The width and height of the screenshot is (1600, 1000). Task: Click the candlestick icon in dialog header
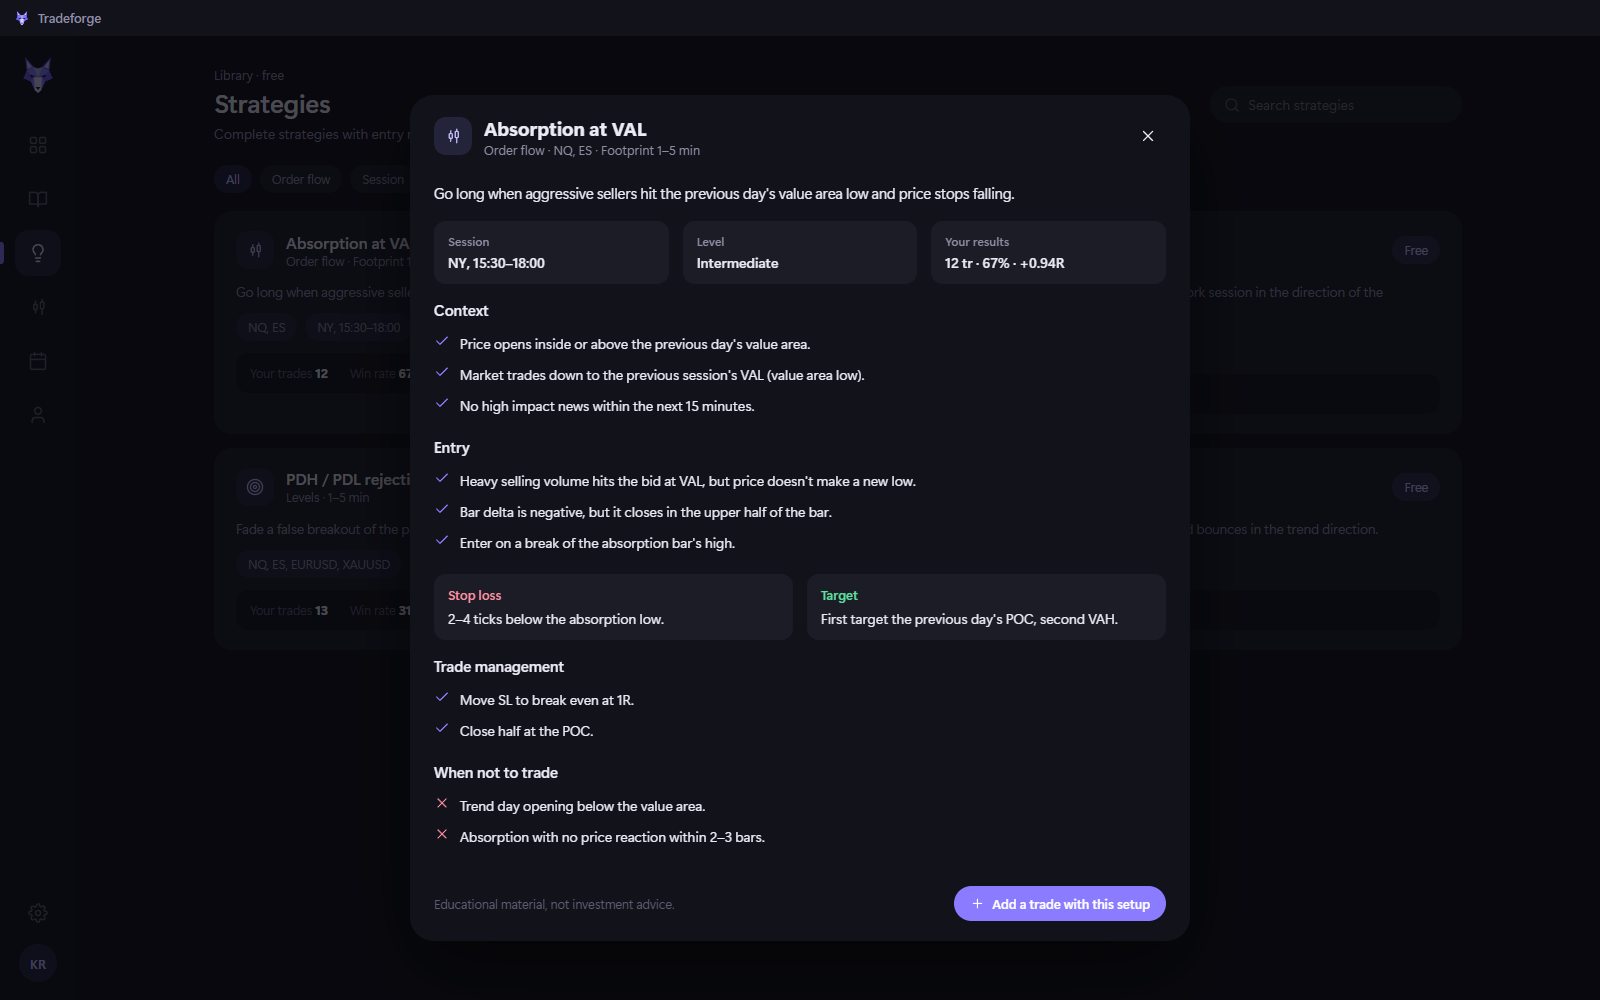click(x=453, y=136)
